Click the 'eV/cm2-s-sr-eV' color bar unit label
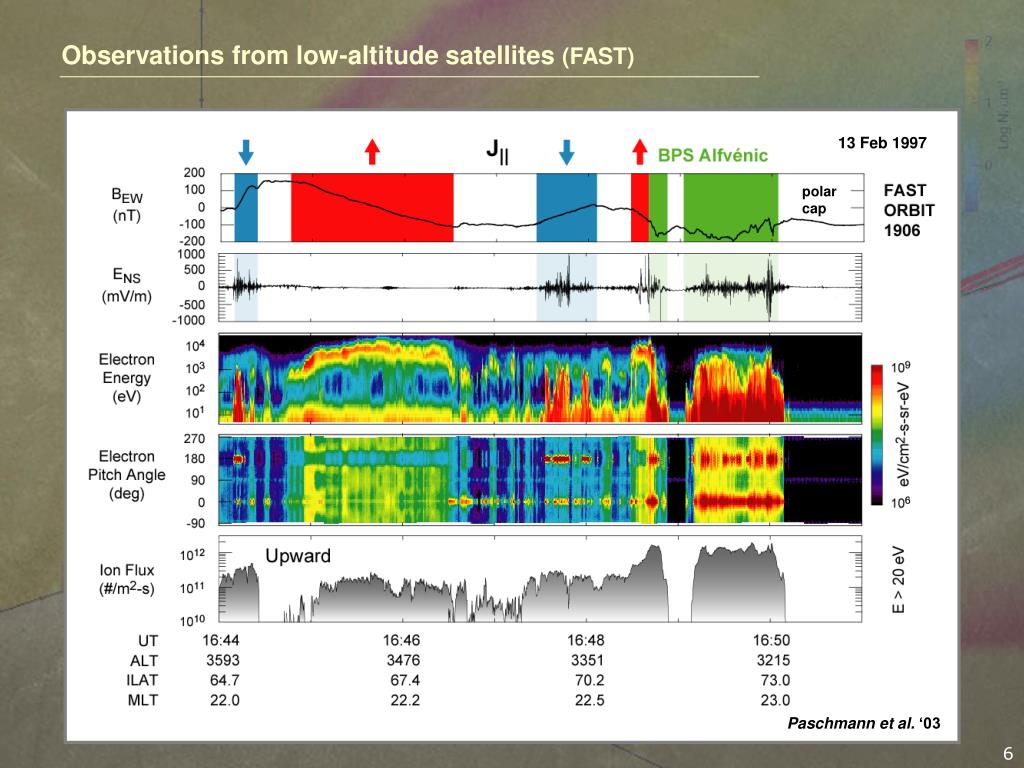Viewport: 1024px width, 768px height. tap(904, 434)
